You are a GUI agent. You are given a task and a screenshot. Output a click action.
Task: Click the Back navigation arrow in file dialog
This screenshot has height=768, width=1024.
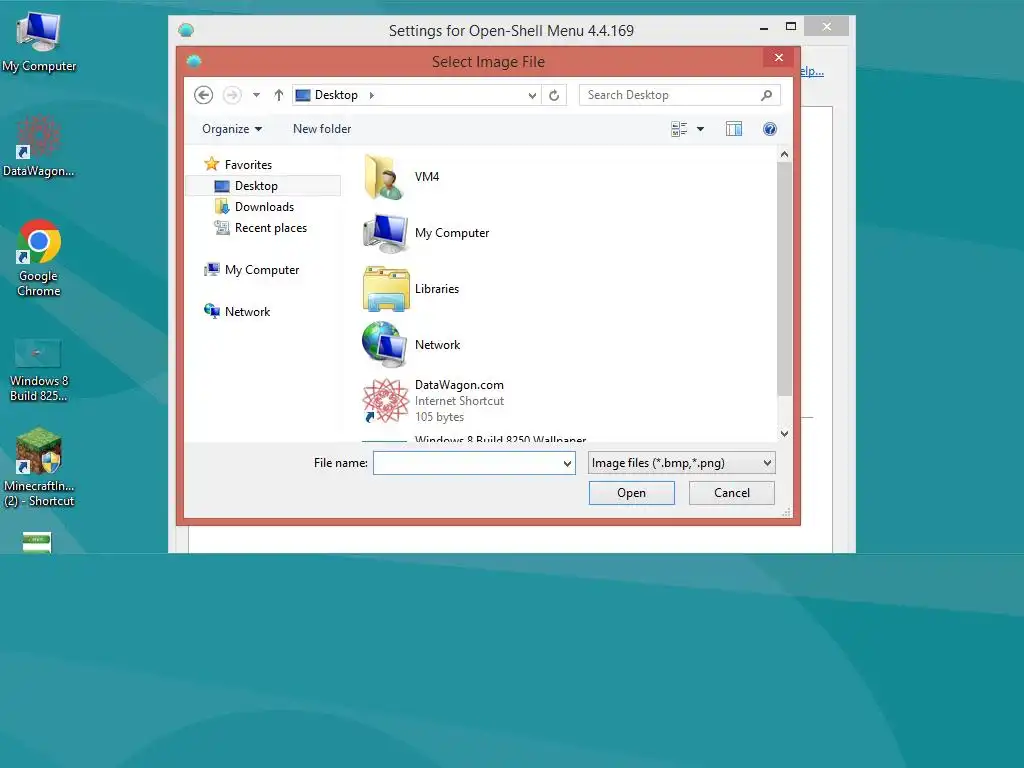click(203, 95)
